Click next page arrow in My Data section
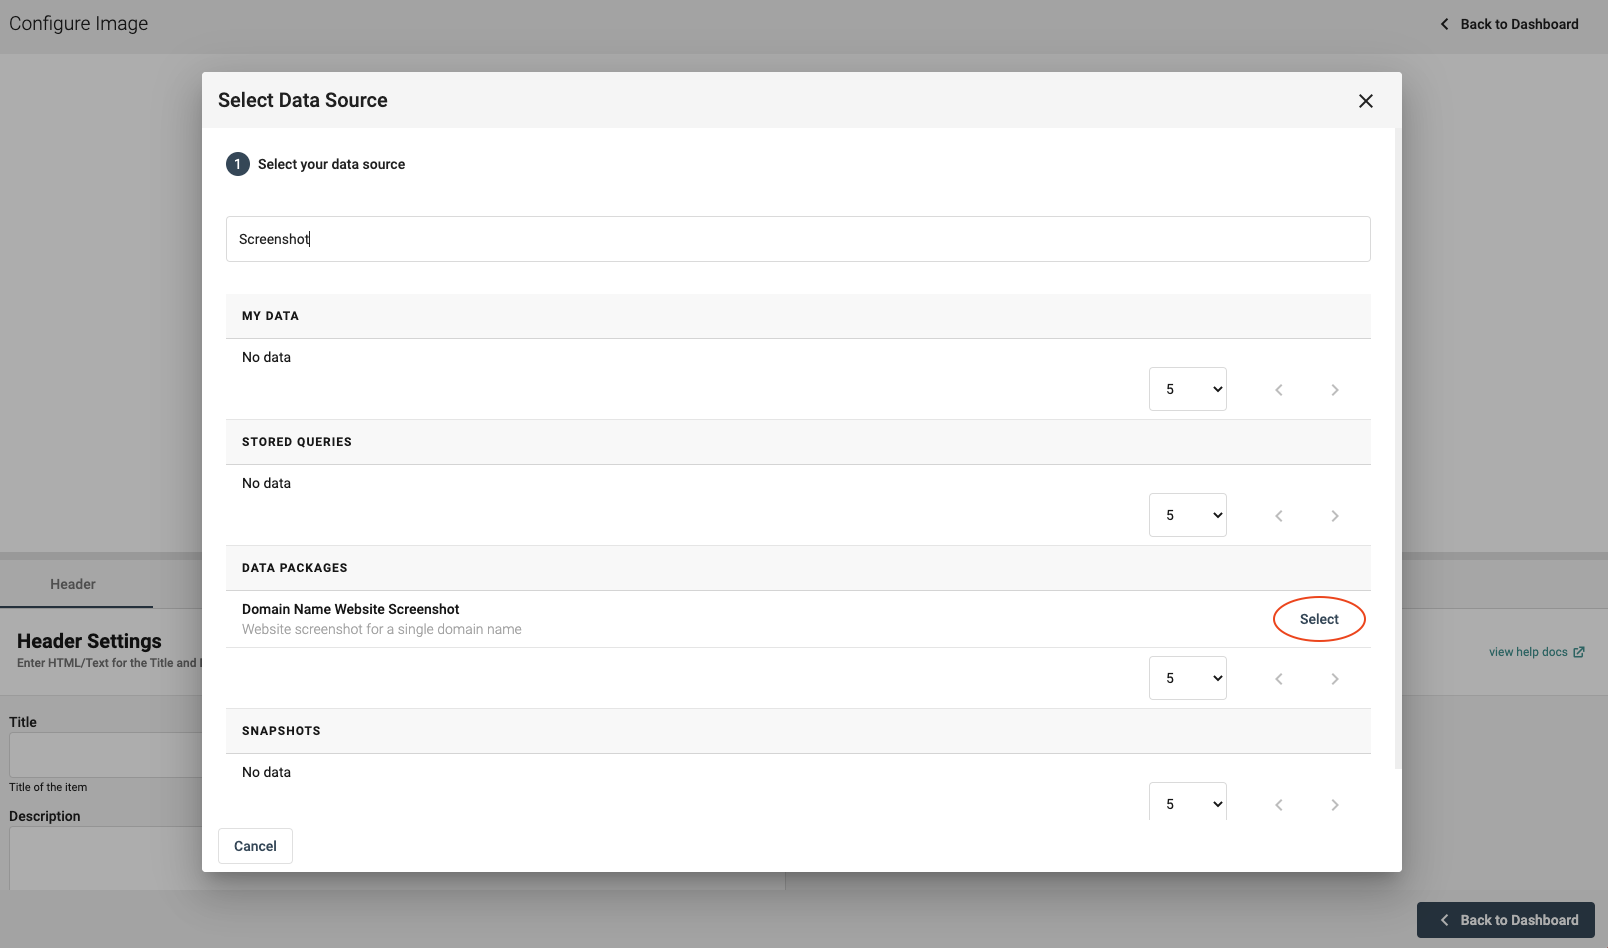 pos(1334,390)
